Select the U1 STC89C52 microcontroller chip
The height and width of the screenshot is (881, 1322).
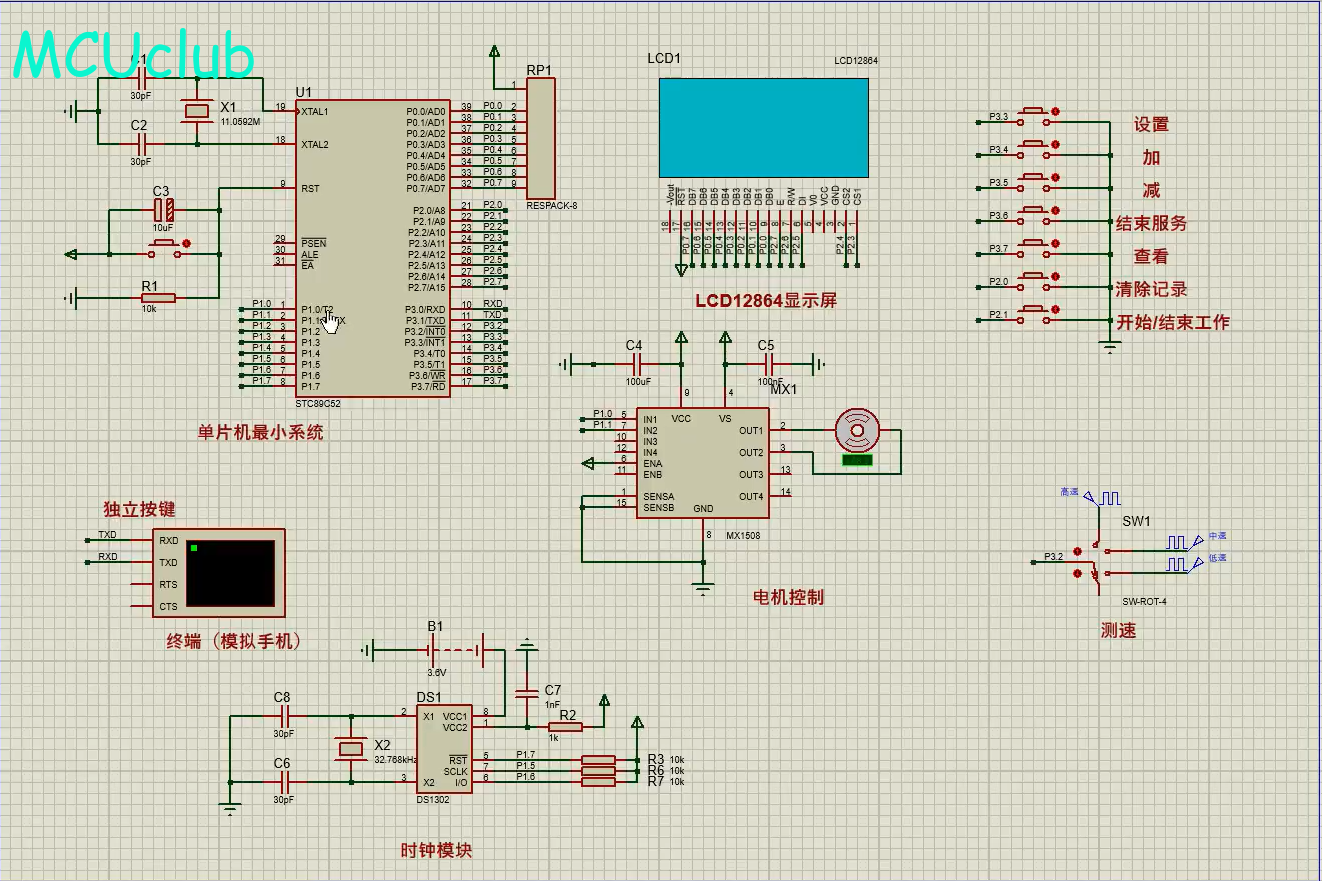coord(372,248)
